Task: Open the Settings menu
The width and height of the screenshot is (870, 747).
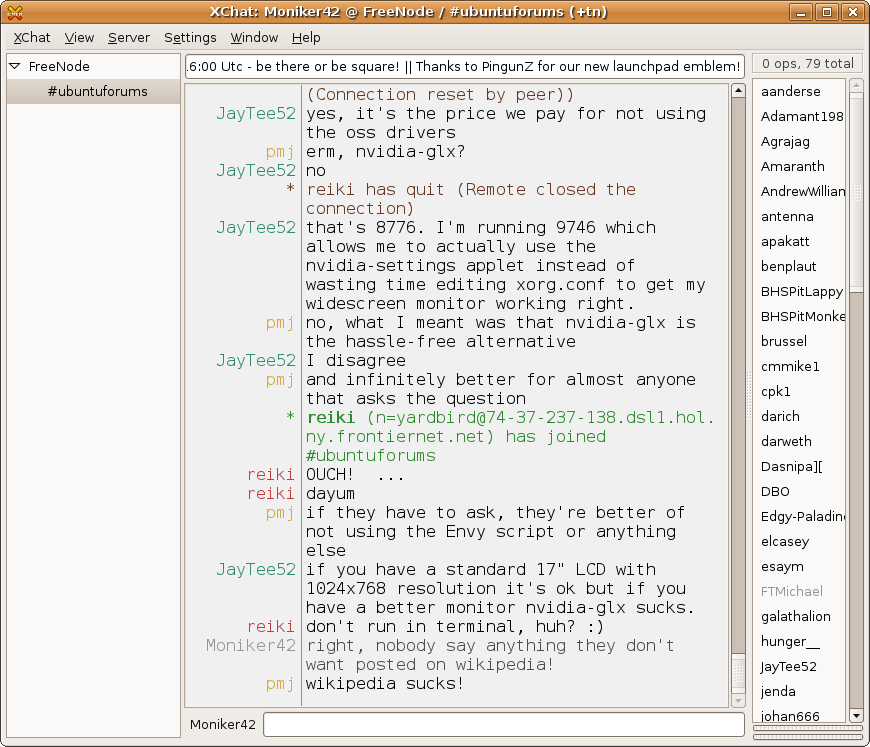Action: point(190,38)
